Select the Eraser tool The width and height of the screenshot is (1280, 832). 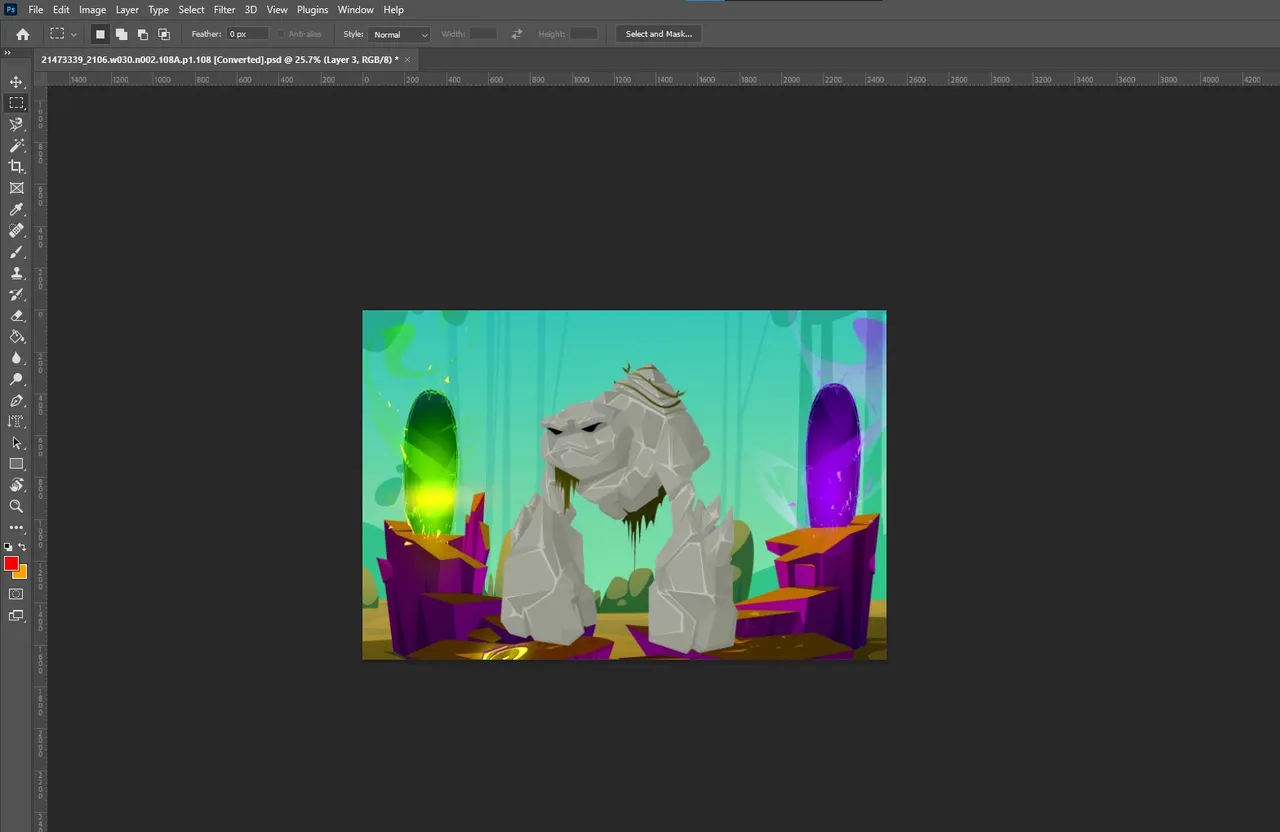16,315
